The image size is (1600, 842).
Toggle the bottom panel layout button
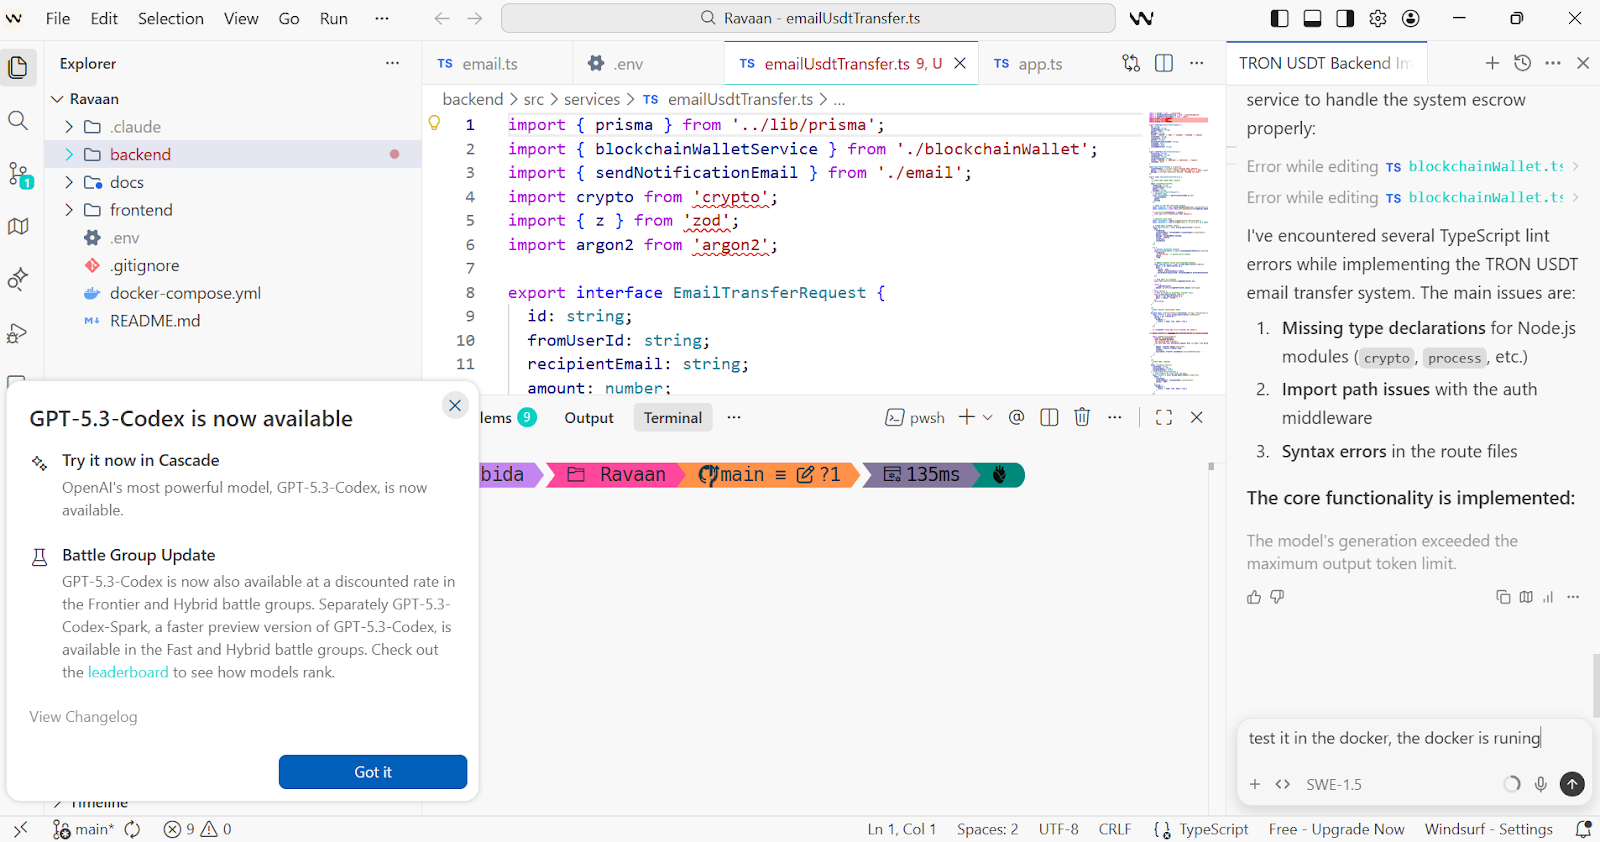(x=1313, y=18)
